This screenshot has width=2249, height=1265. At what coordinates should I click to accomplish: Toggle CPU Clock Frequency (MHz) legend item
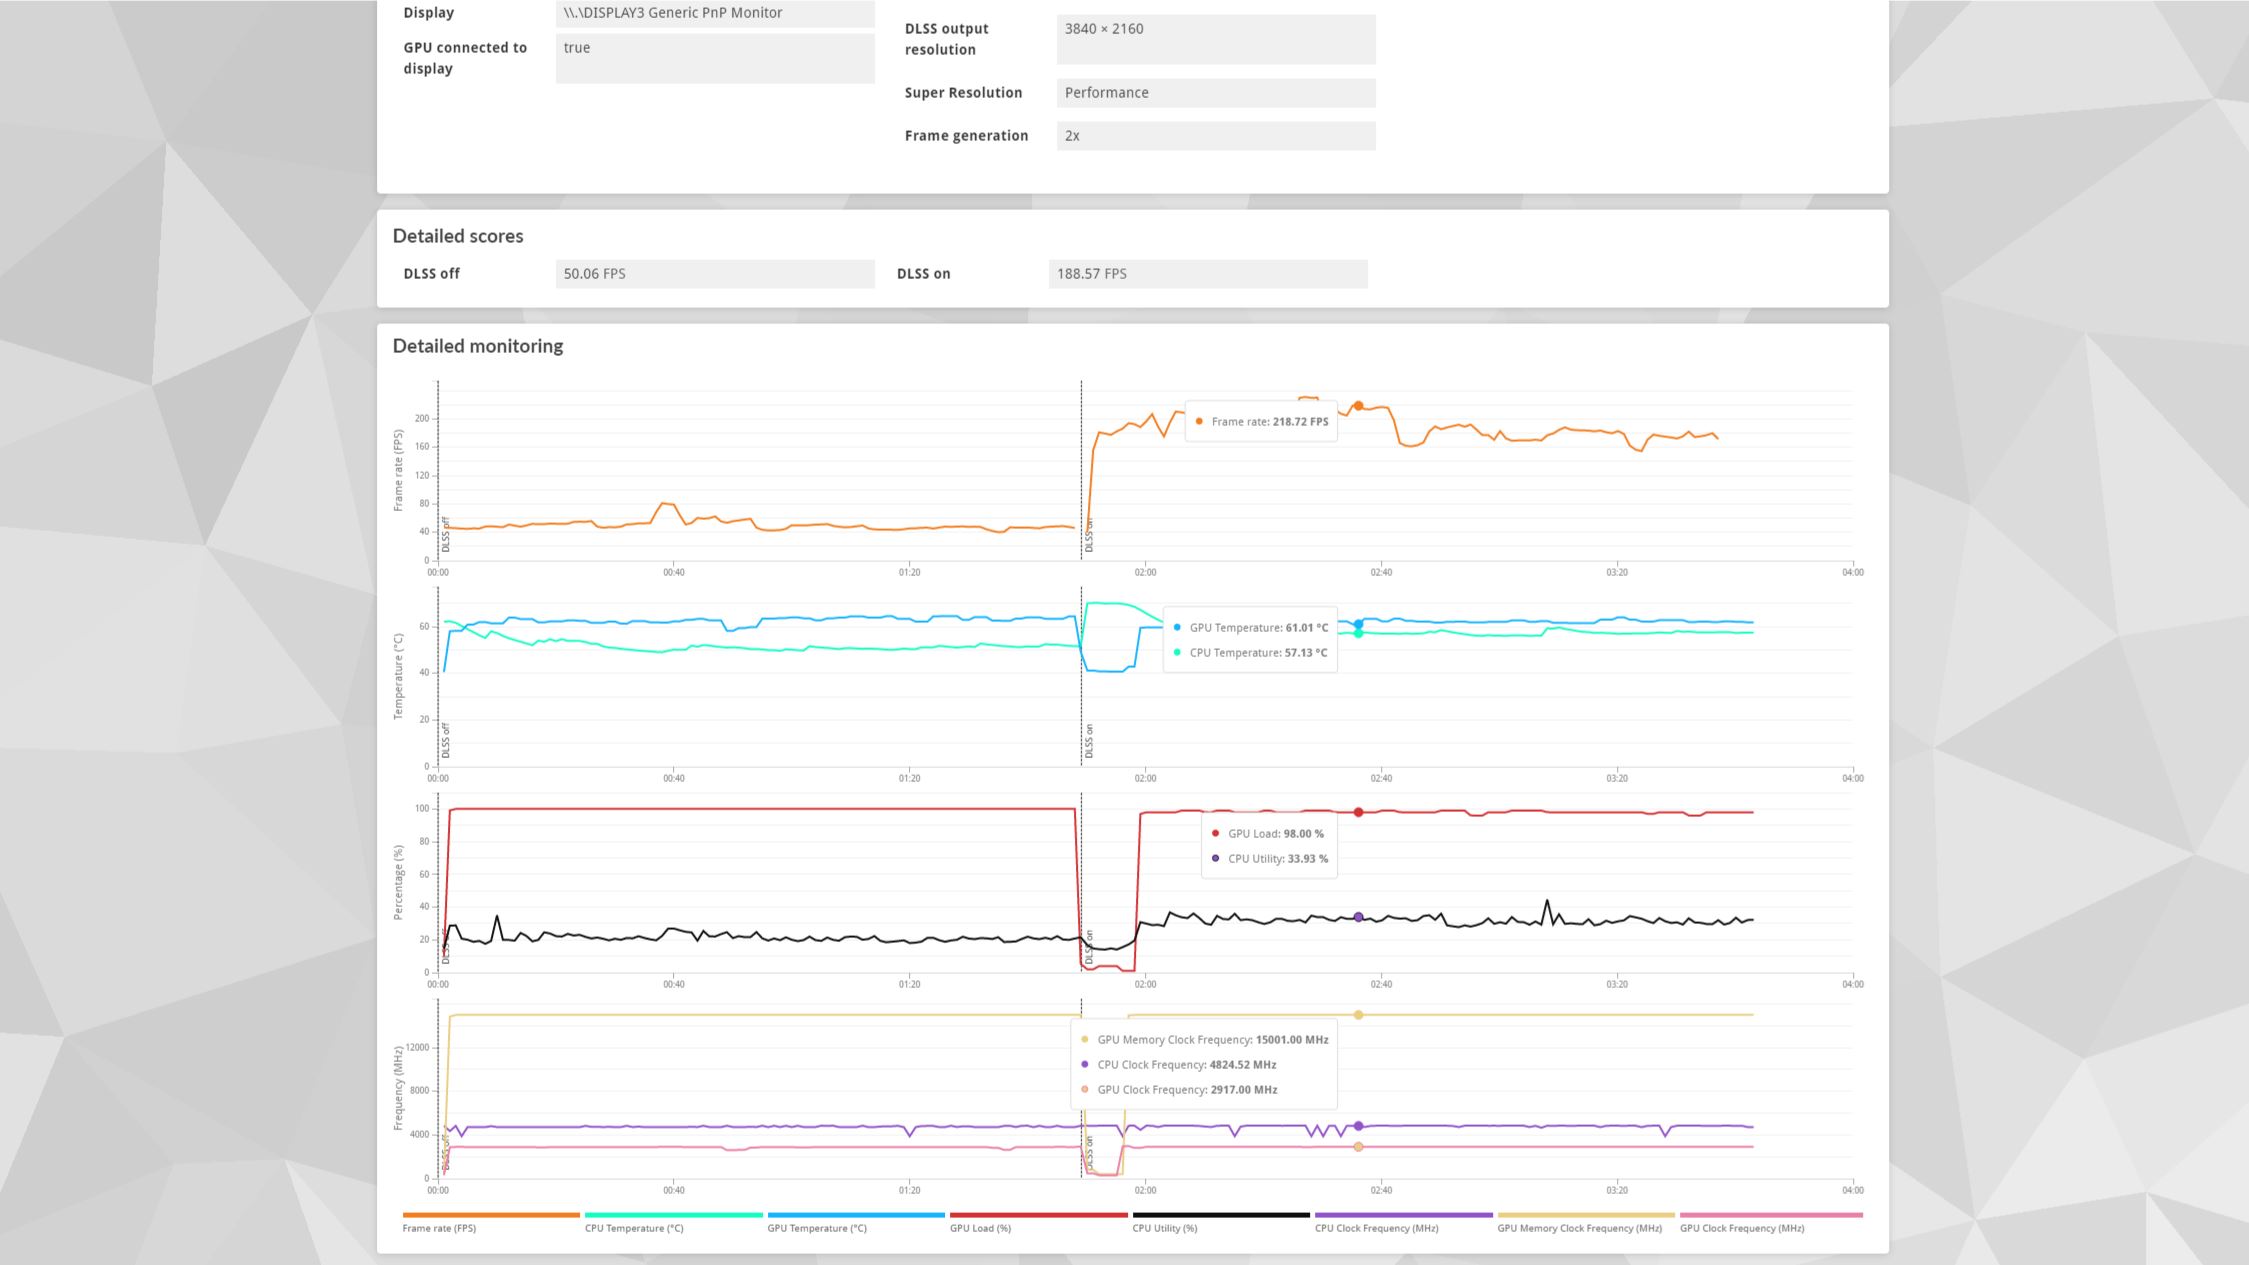click(x=1376, y=1227)
